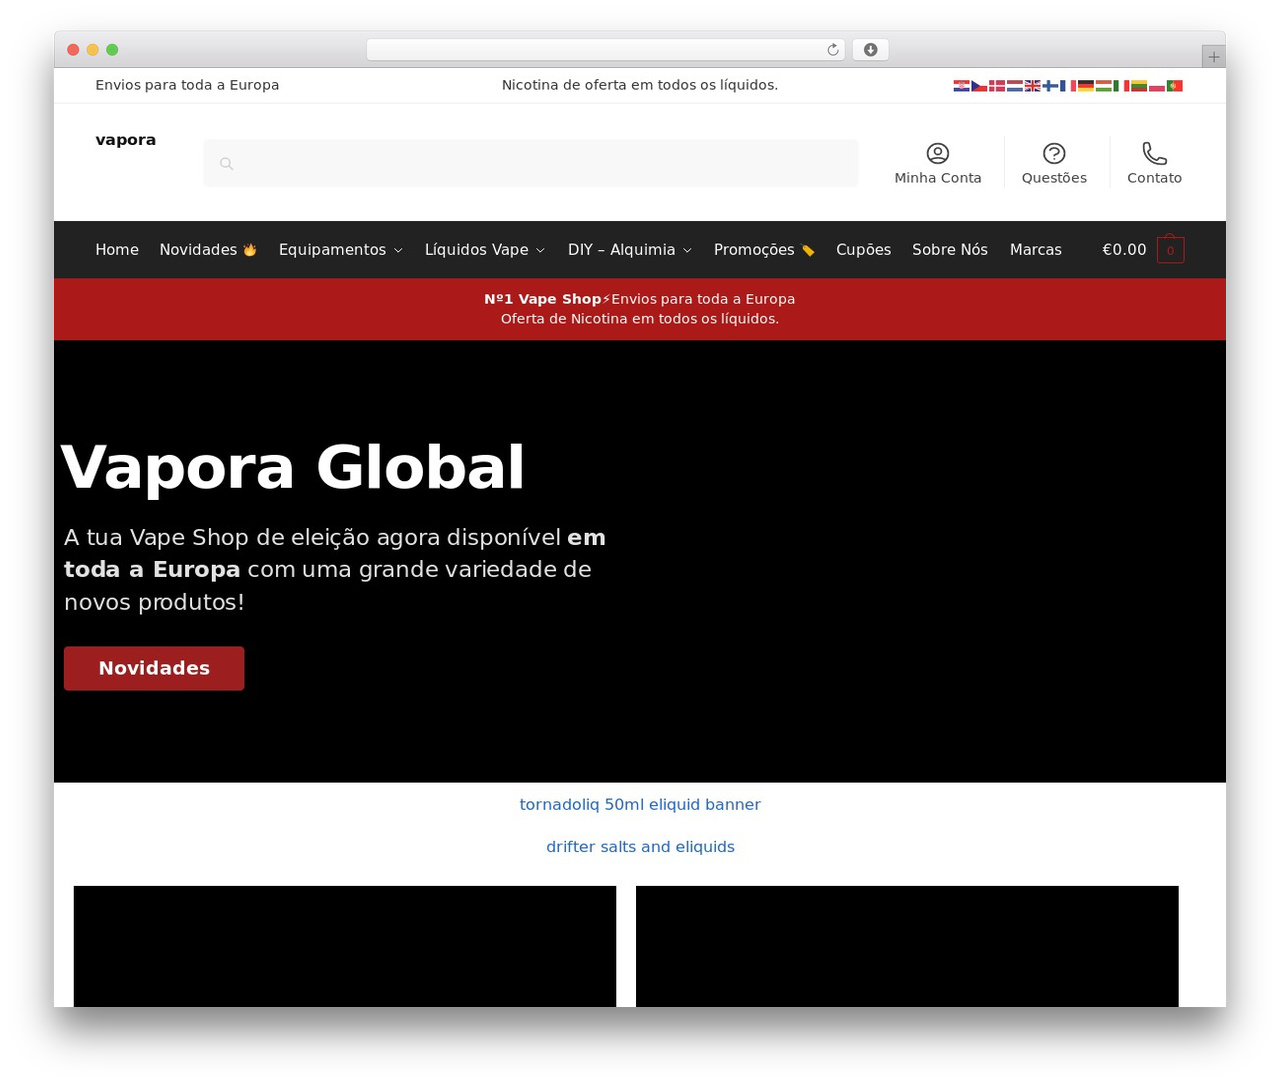Select the Italian flag language

tap(1121, 86)
